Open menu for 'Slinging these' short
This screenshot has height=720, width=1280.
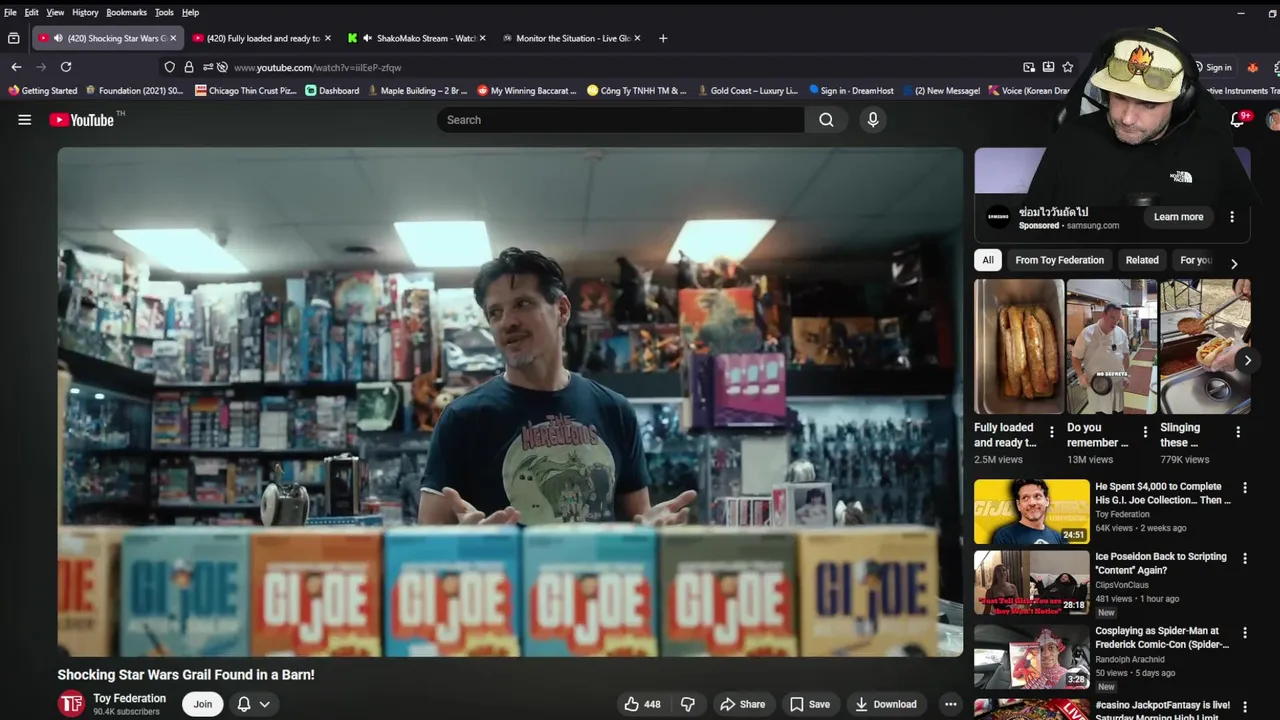pos(1238,432)
